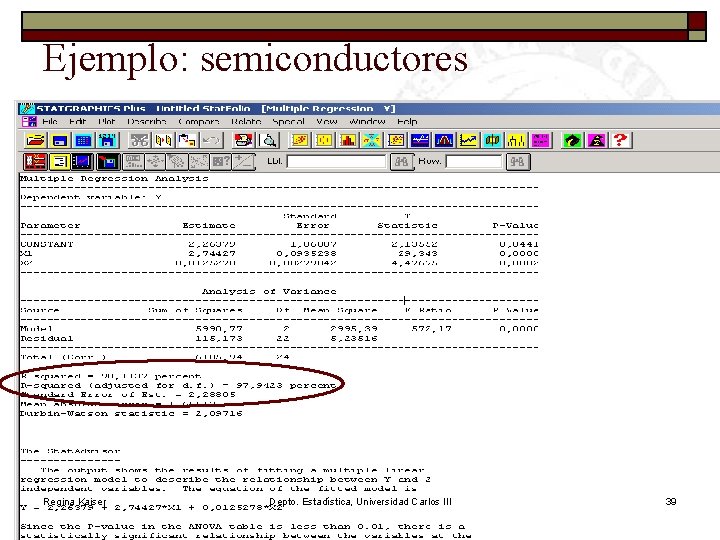Viewport: 720px width, 540px height.
Task: Open the data spreadsheet grid icon
Action: [84, 140]
